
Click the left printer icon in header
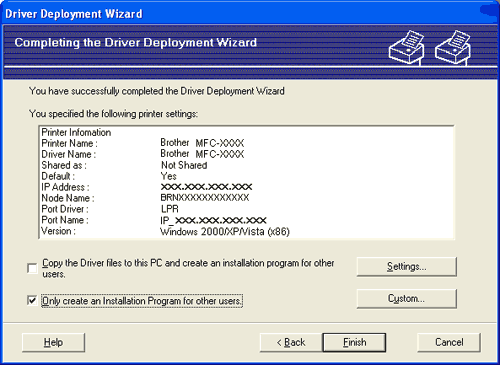coord(407,47)
